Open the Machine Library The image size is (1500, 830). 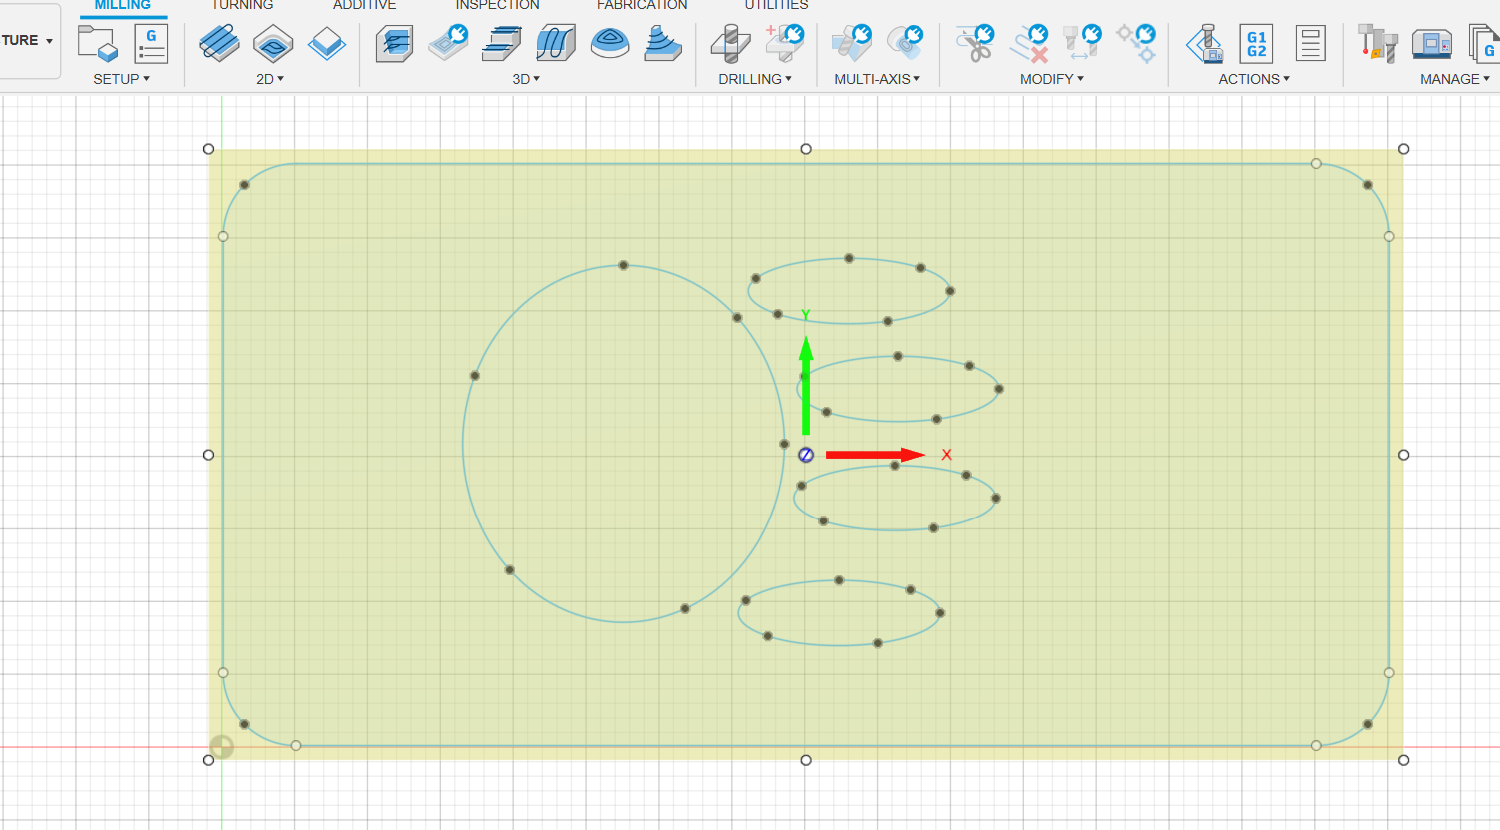coord(1432,44)
